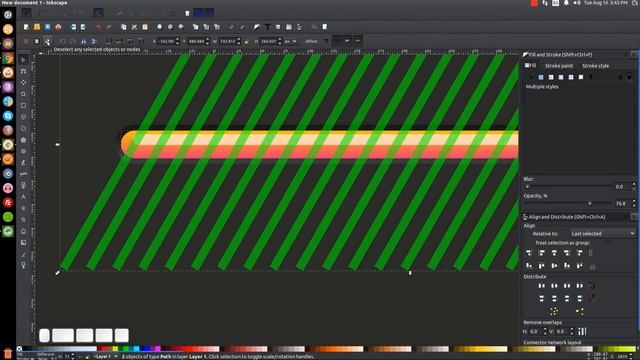Select the Radial gradient fill option
Screen dimensions: 640x360
tap(561, 77)
